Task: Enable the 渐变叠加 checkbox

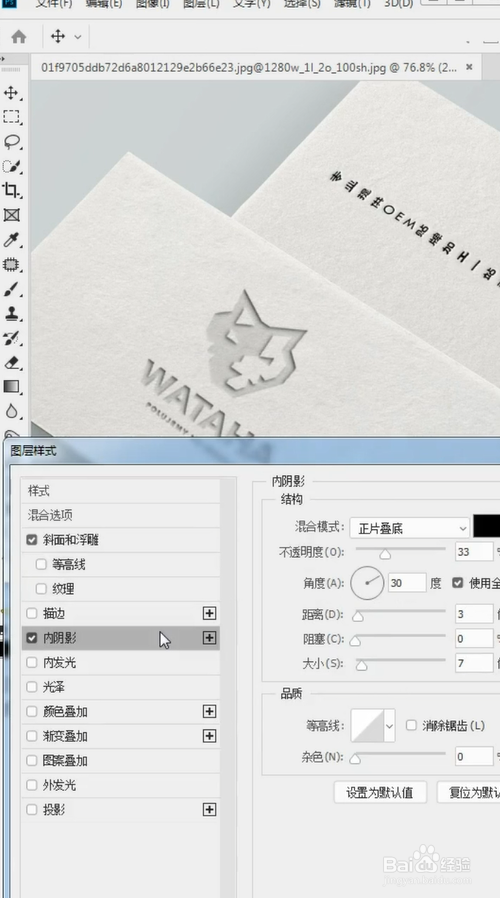Action: point(32,736)
